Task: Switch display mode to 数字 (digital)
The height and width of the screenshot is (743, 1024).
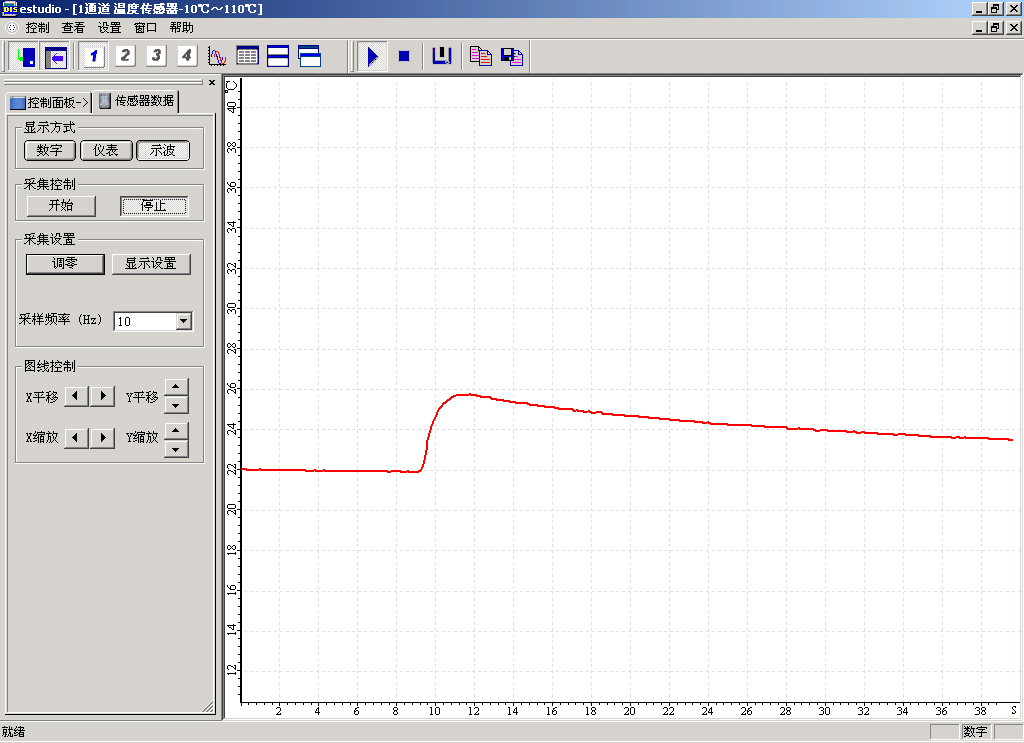Action: [50, 150]
